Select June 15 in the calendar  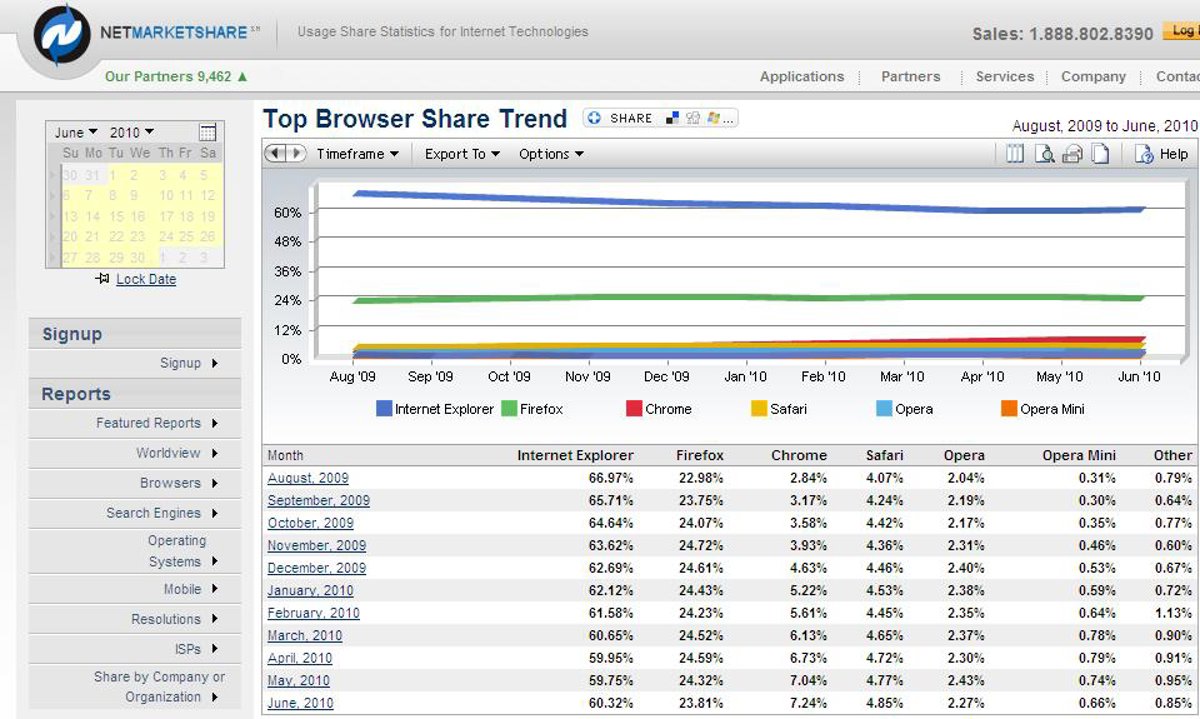coord(115,216)
